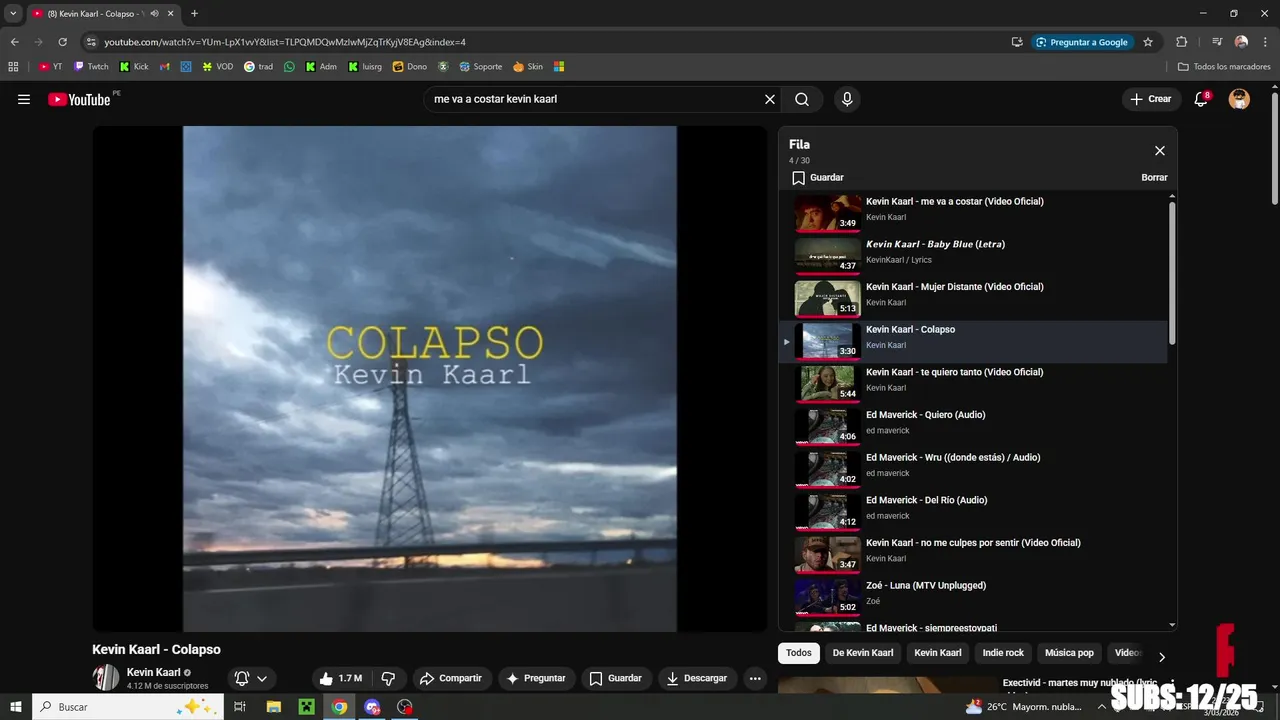Open Kevin Kaarl channel avatar
The image size is (1280, 720).
tap(106, 677)
